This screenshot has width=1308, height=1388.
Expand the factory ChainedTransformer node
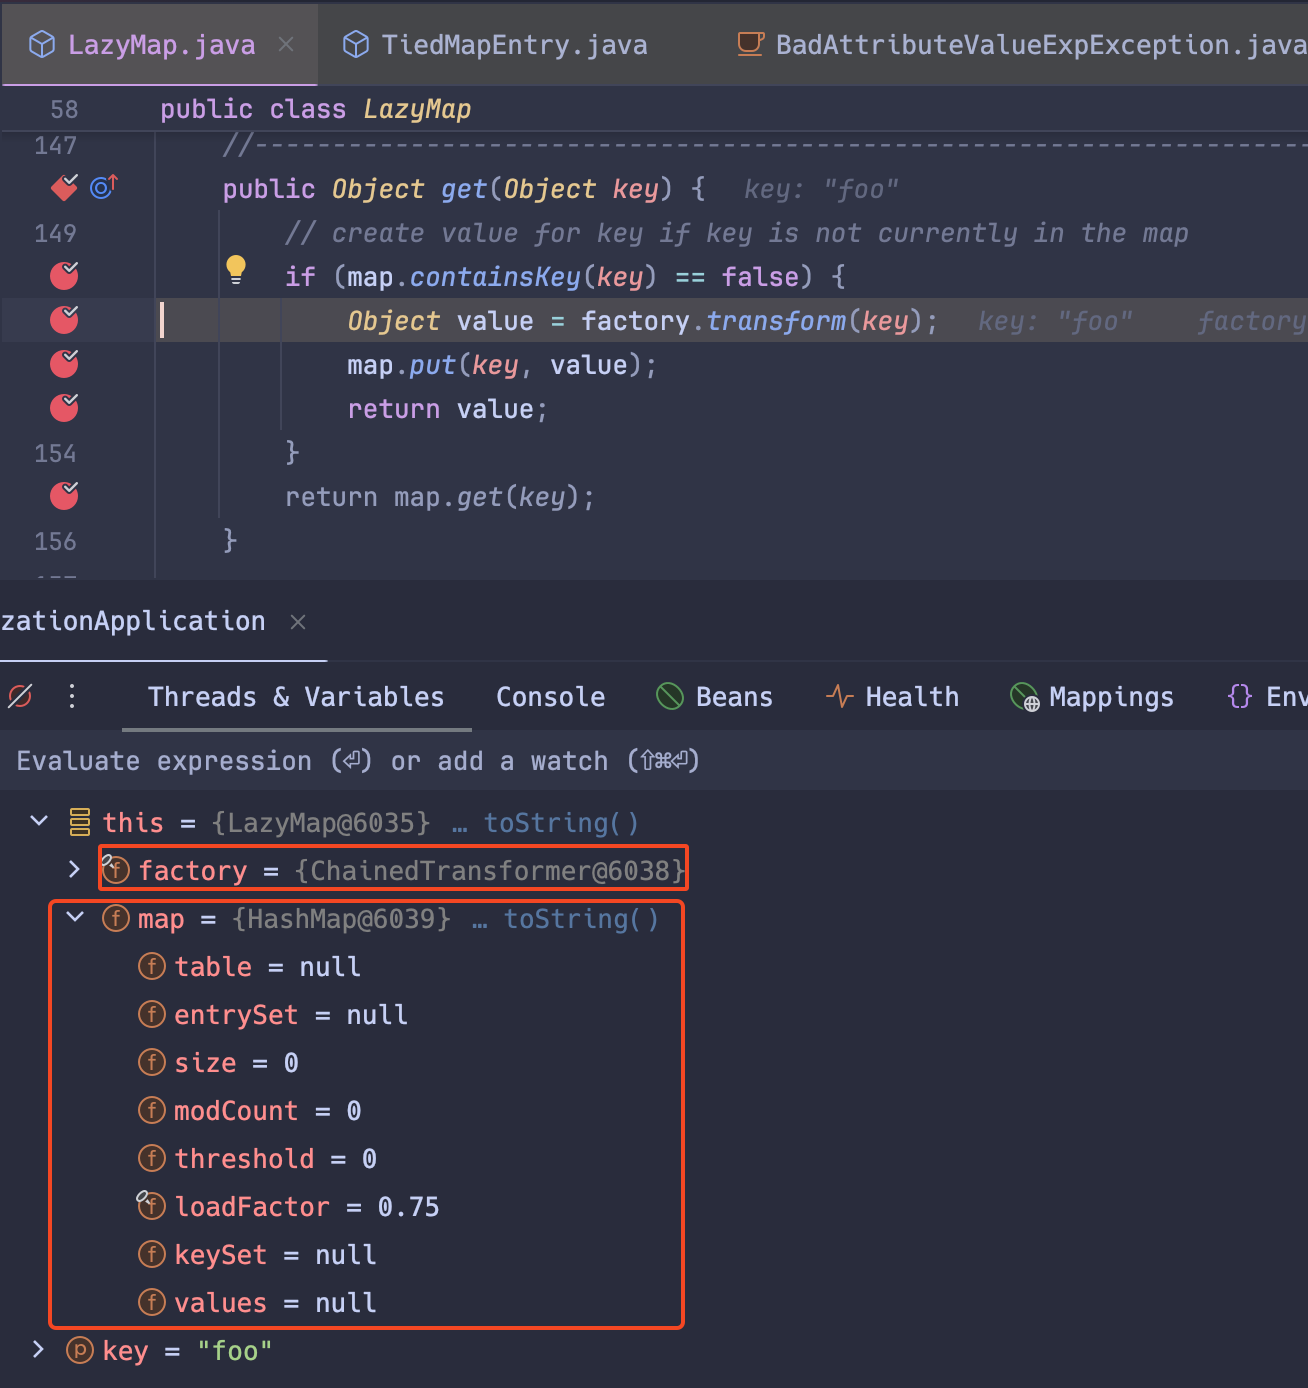pos(75,869)
